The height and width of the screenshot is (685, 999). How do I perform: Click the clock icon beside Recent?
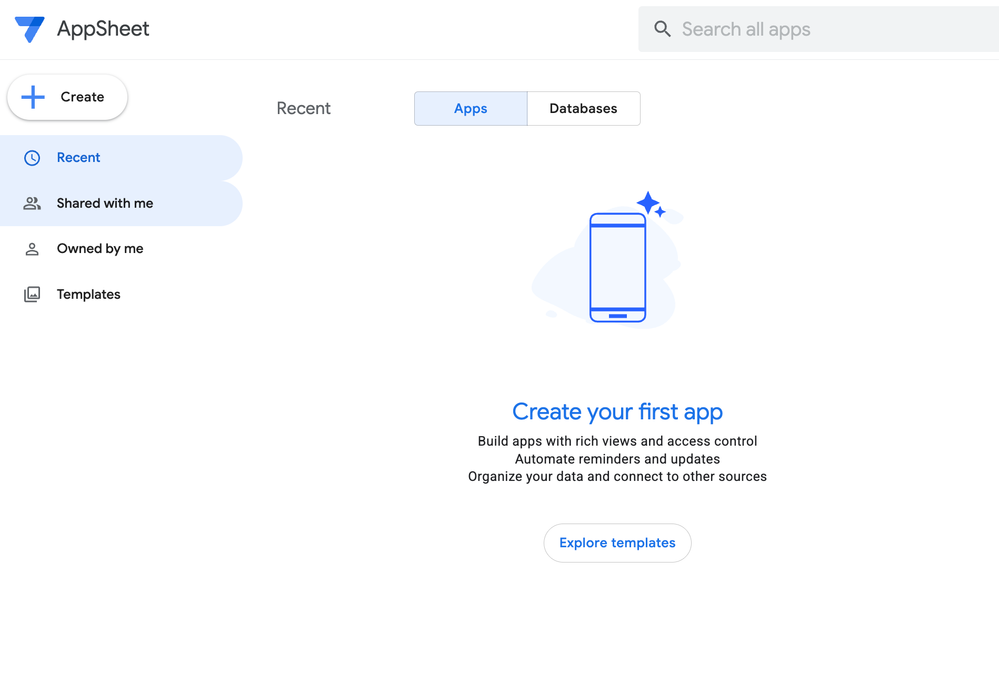tap(32, 158)
